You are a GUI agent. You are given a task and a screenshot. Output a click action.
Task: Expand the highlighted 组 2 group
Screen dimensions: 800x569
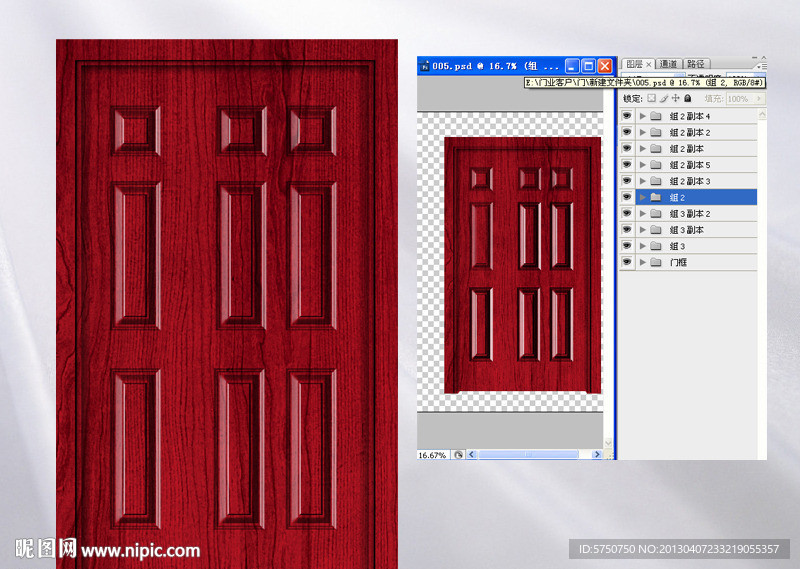coord(643,197)
